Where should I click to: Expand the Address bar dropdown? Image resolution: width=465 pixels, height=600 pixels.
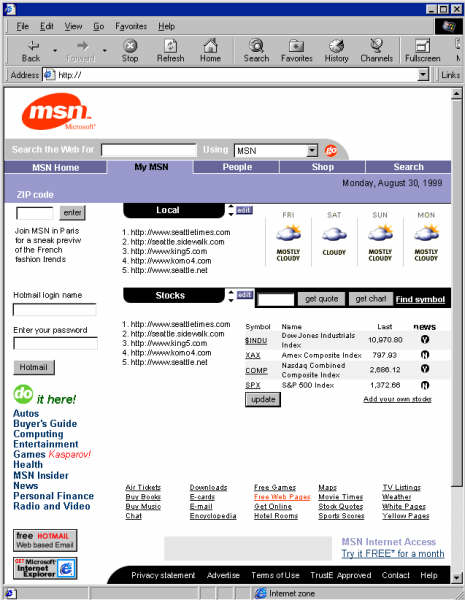pos(423,75)
